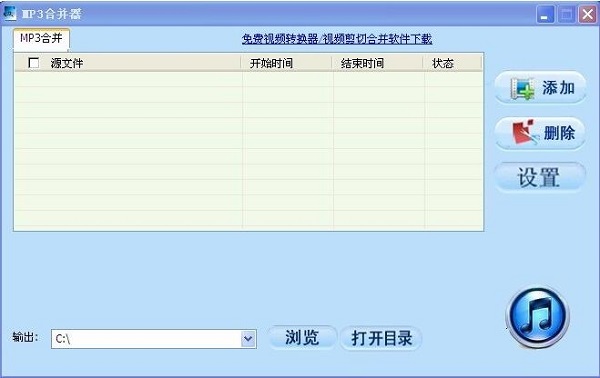Click the grayed-out maximize button in title bar
The width and height of the screenshot is (600, 378).
566,15
